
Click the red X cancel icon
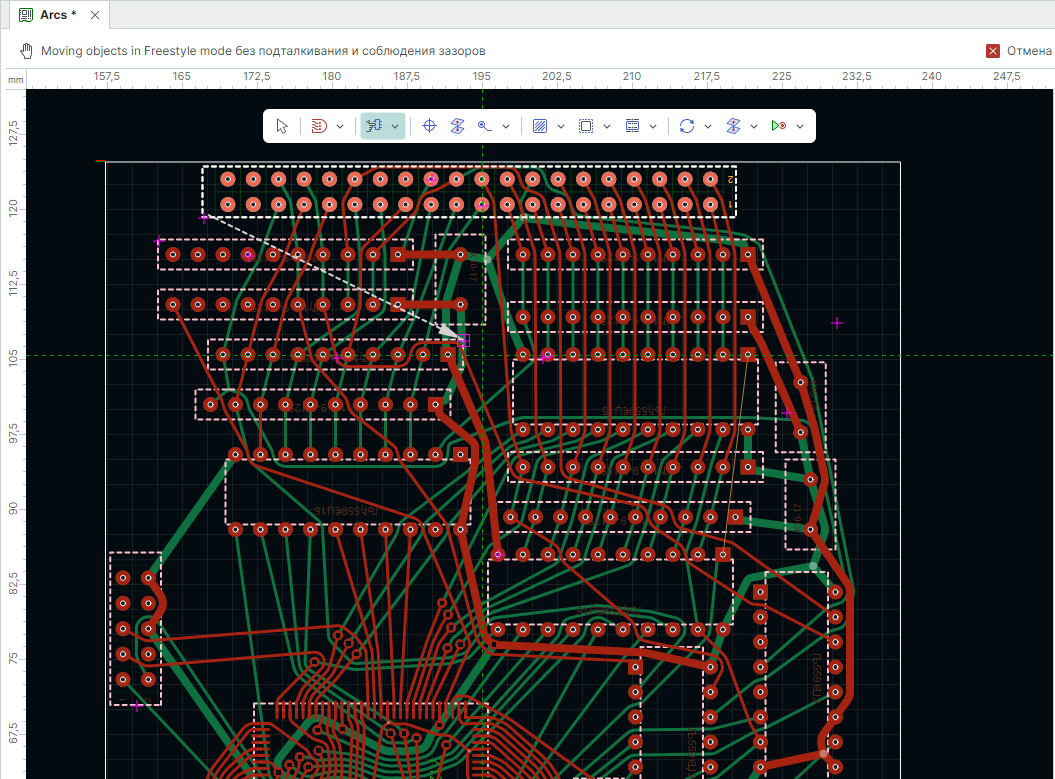coord(993,51)
